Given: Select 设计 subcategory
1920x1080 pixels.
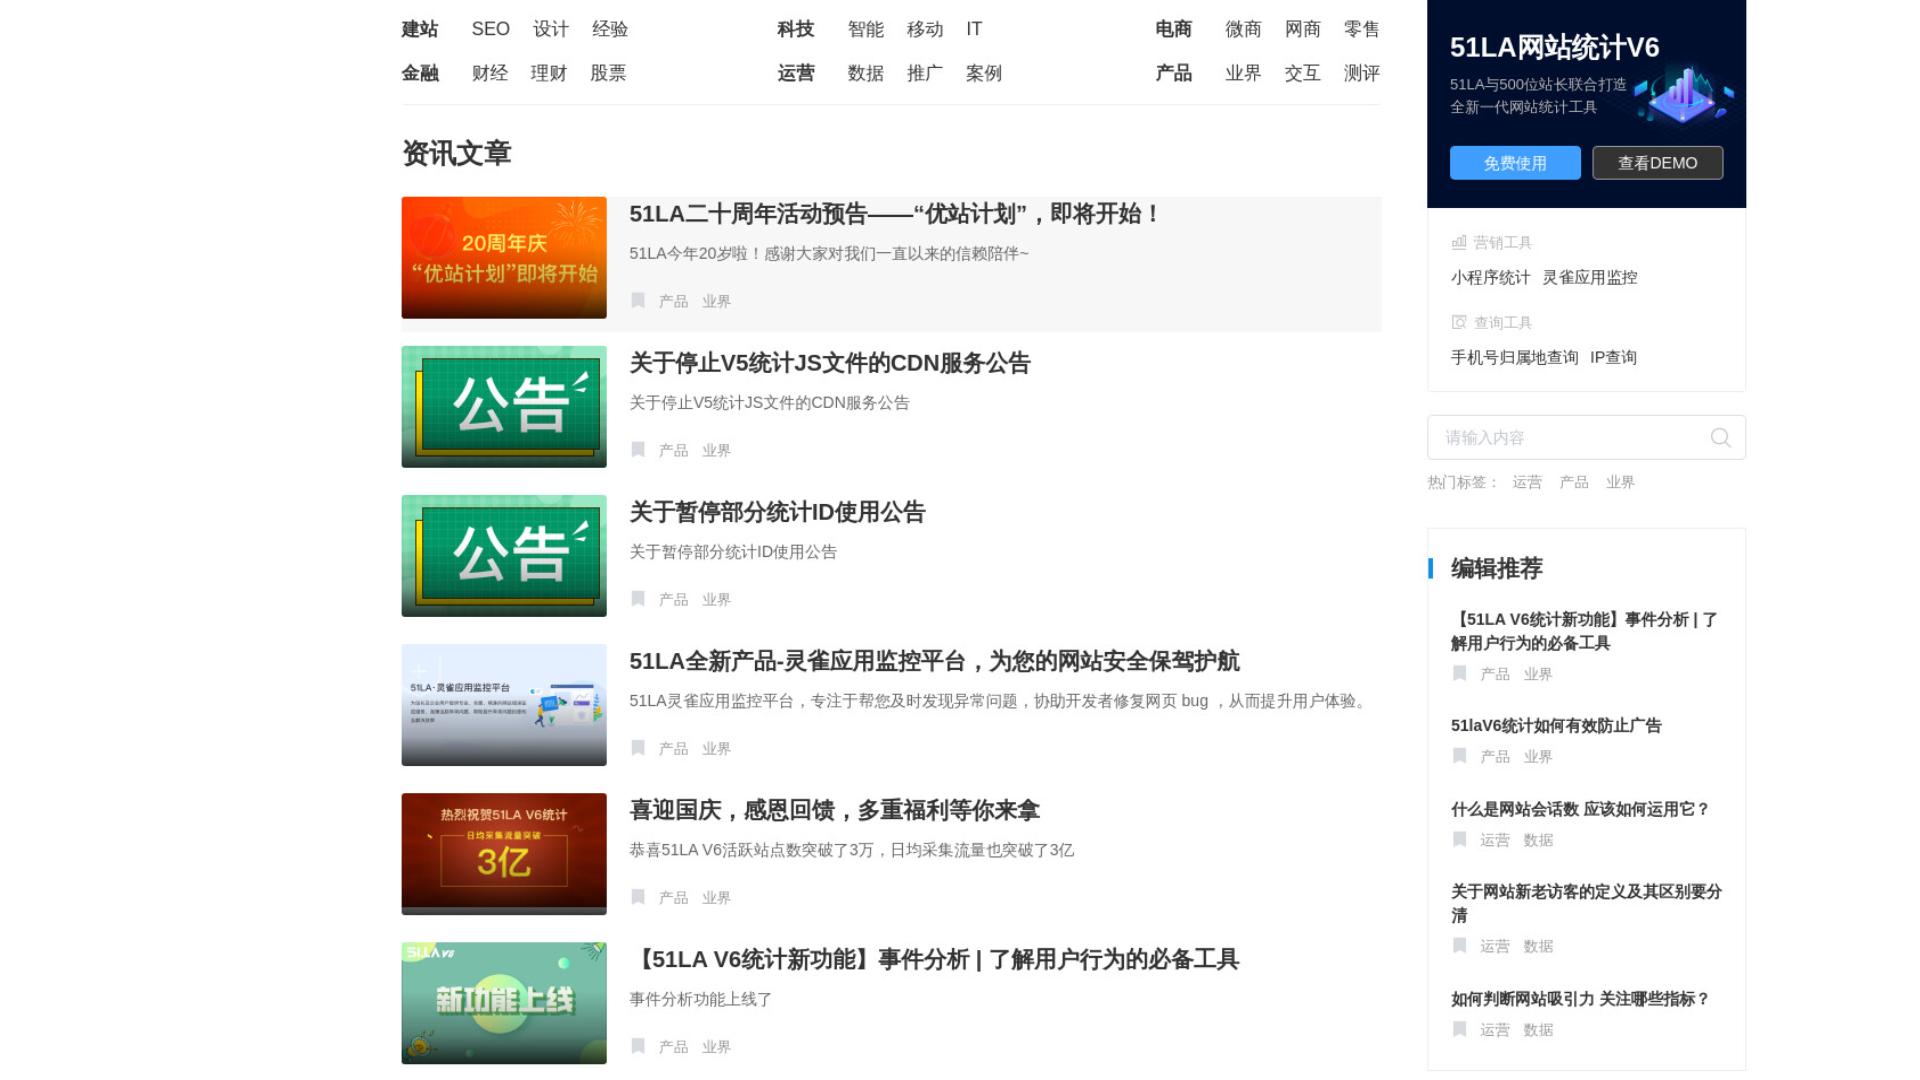Looking at the screenshot, I should point(551,29).
